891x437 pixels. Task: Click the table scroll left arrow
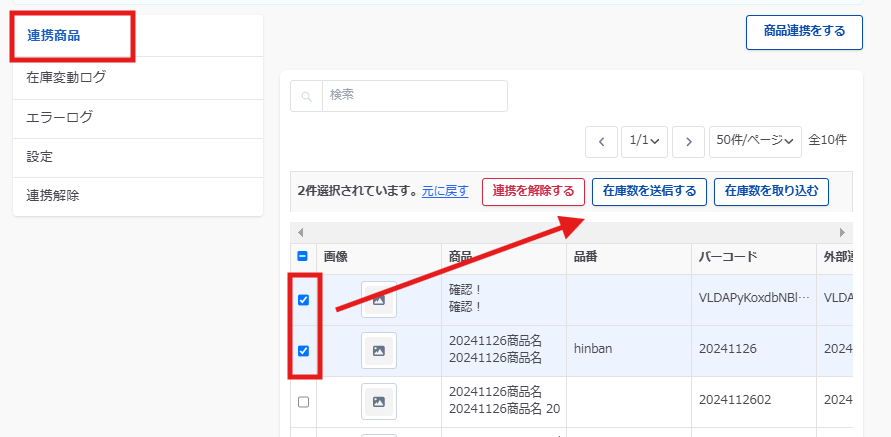[300, 232]
